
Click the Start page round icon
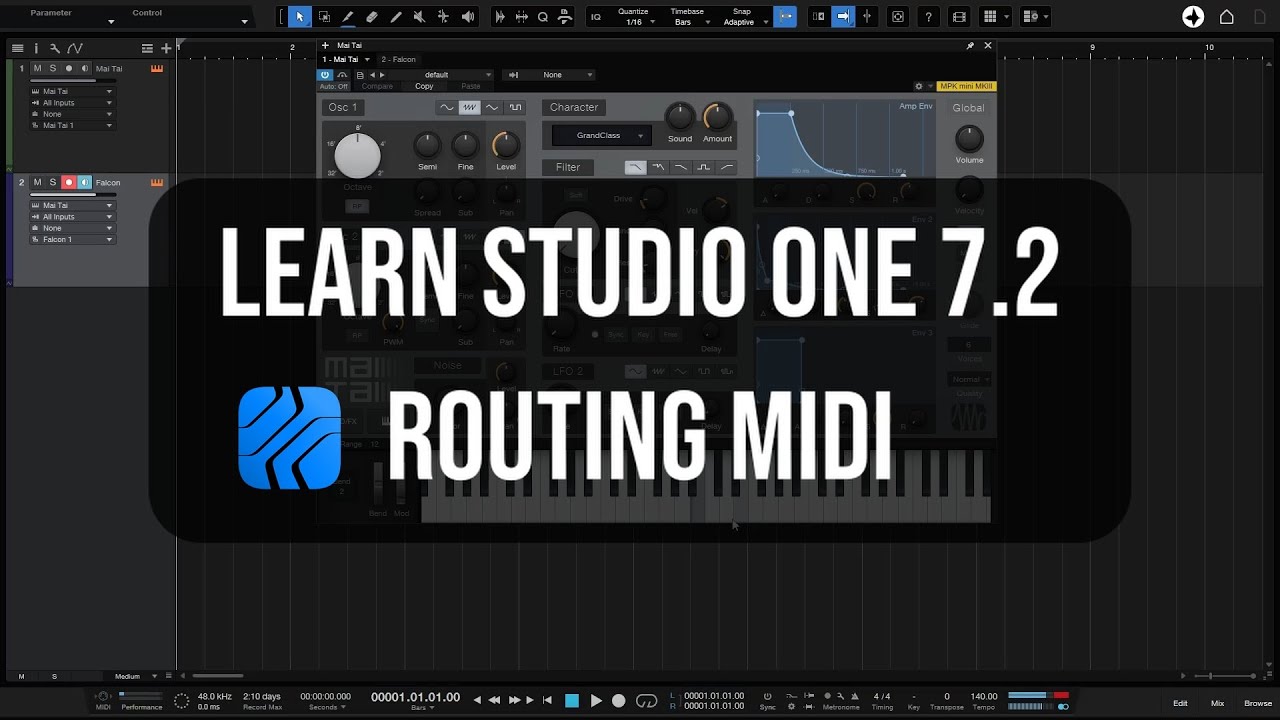(1193, 17)
